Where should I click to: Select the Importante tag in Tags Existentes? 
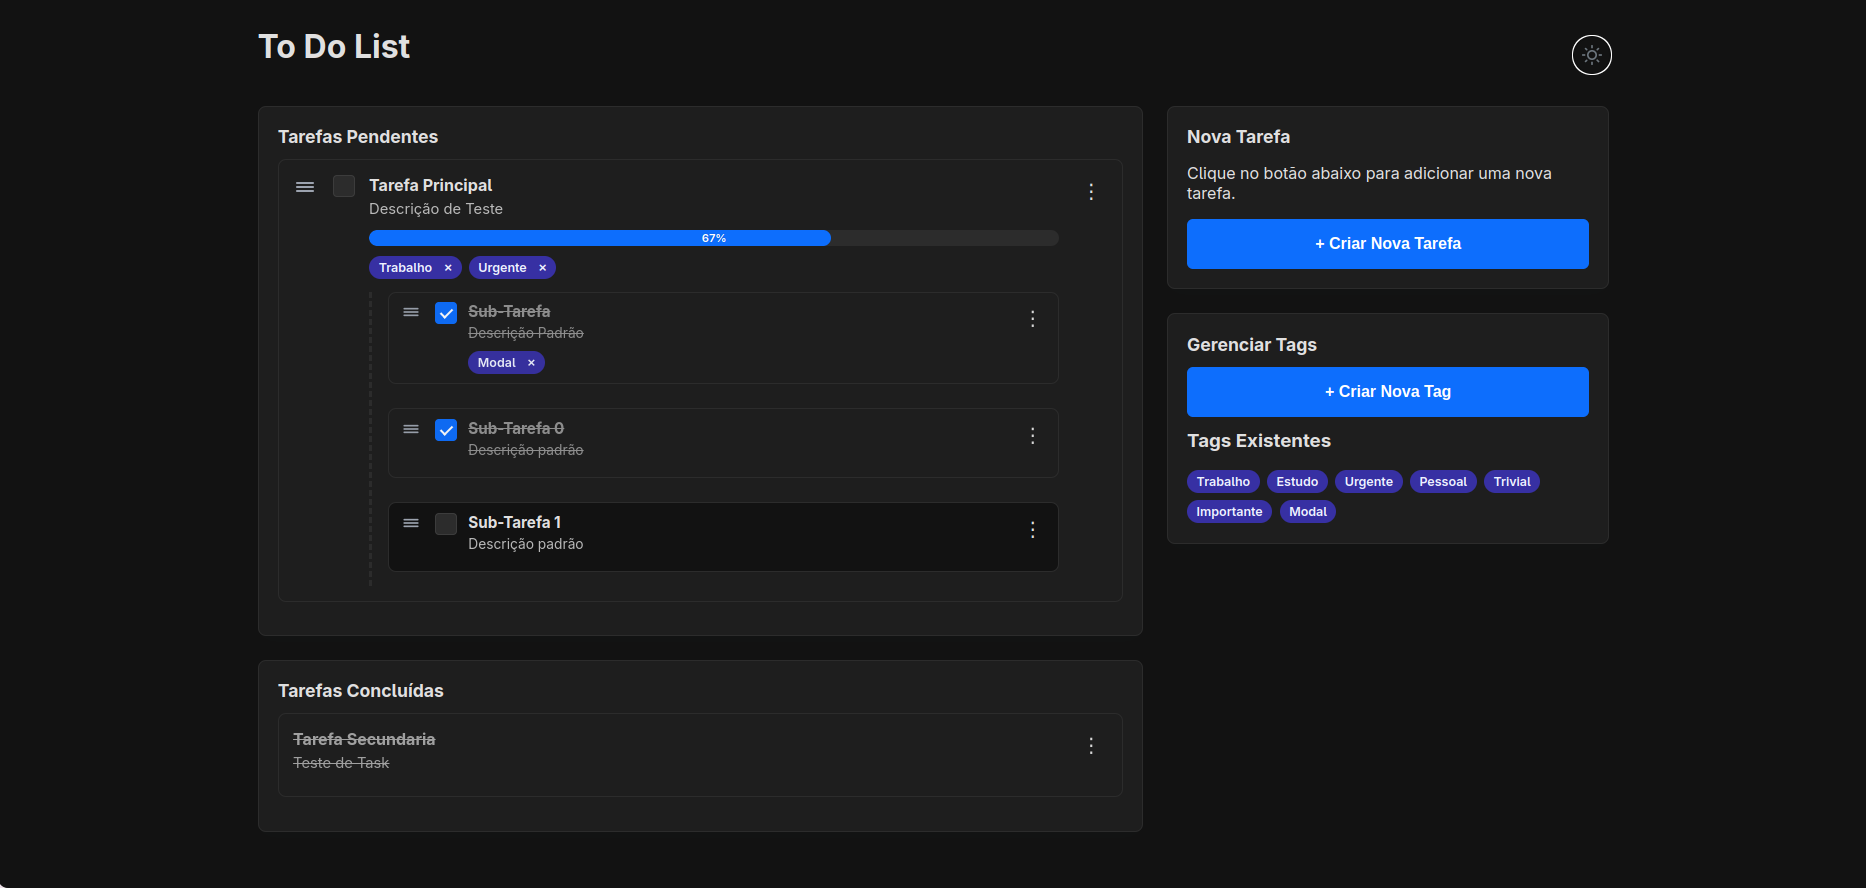(1229, 512)
